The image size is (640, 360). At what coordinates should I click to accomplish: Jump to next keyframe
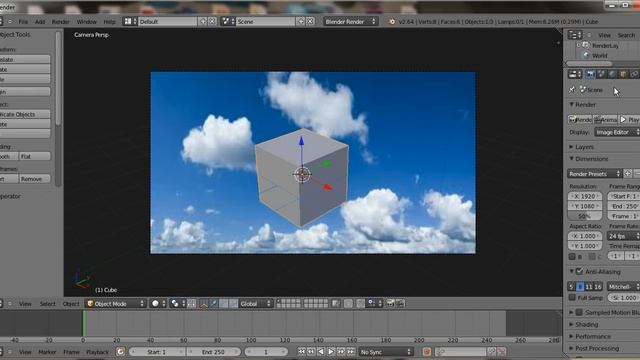(x=341, y=352)
